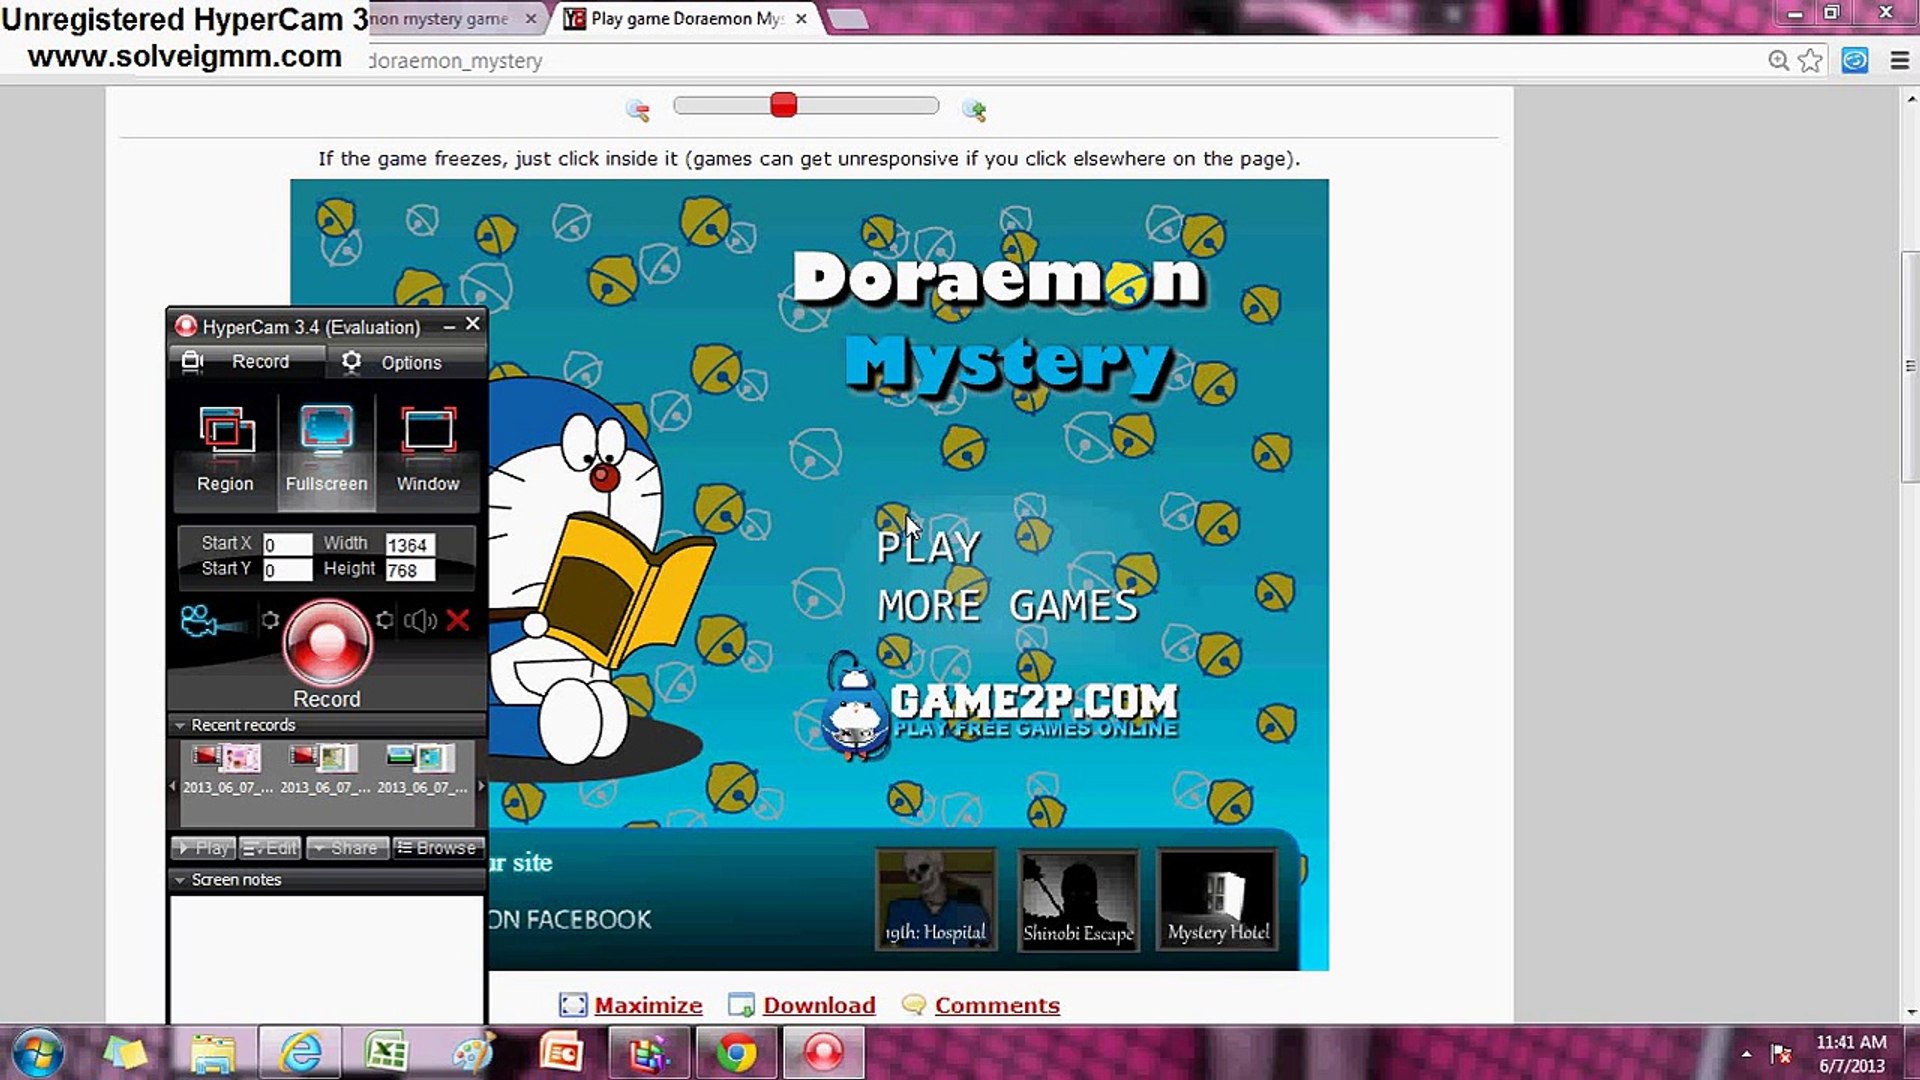Open the second recent record thumbnail

click(x=324, y=768)
